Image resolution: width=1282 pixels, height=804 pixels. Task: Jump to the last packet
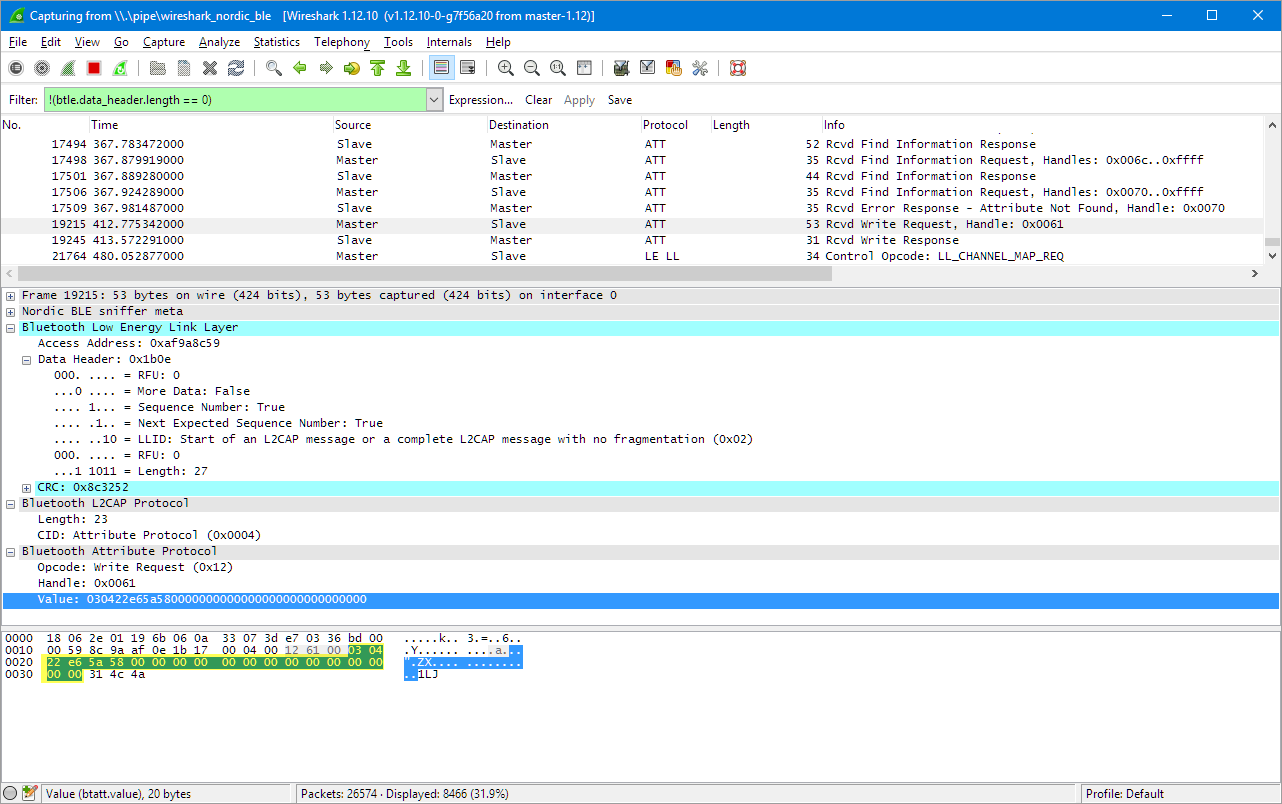[x=403, y=68]
